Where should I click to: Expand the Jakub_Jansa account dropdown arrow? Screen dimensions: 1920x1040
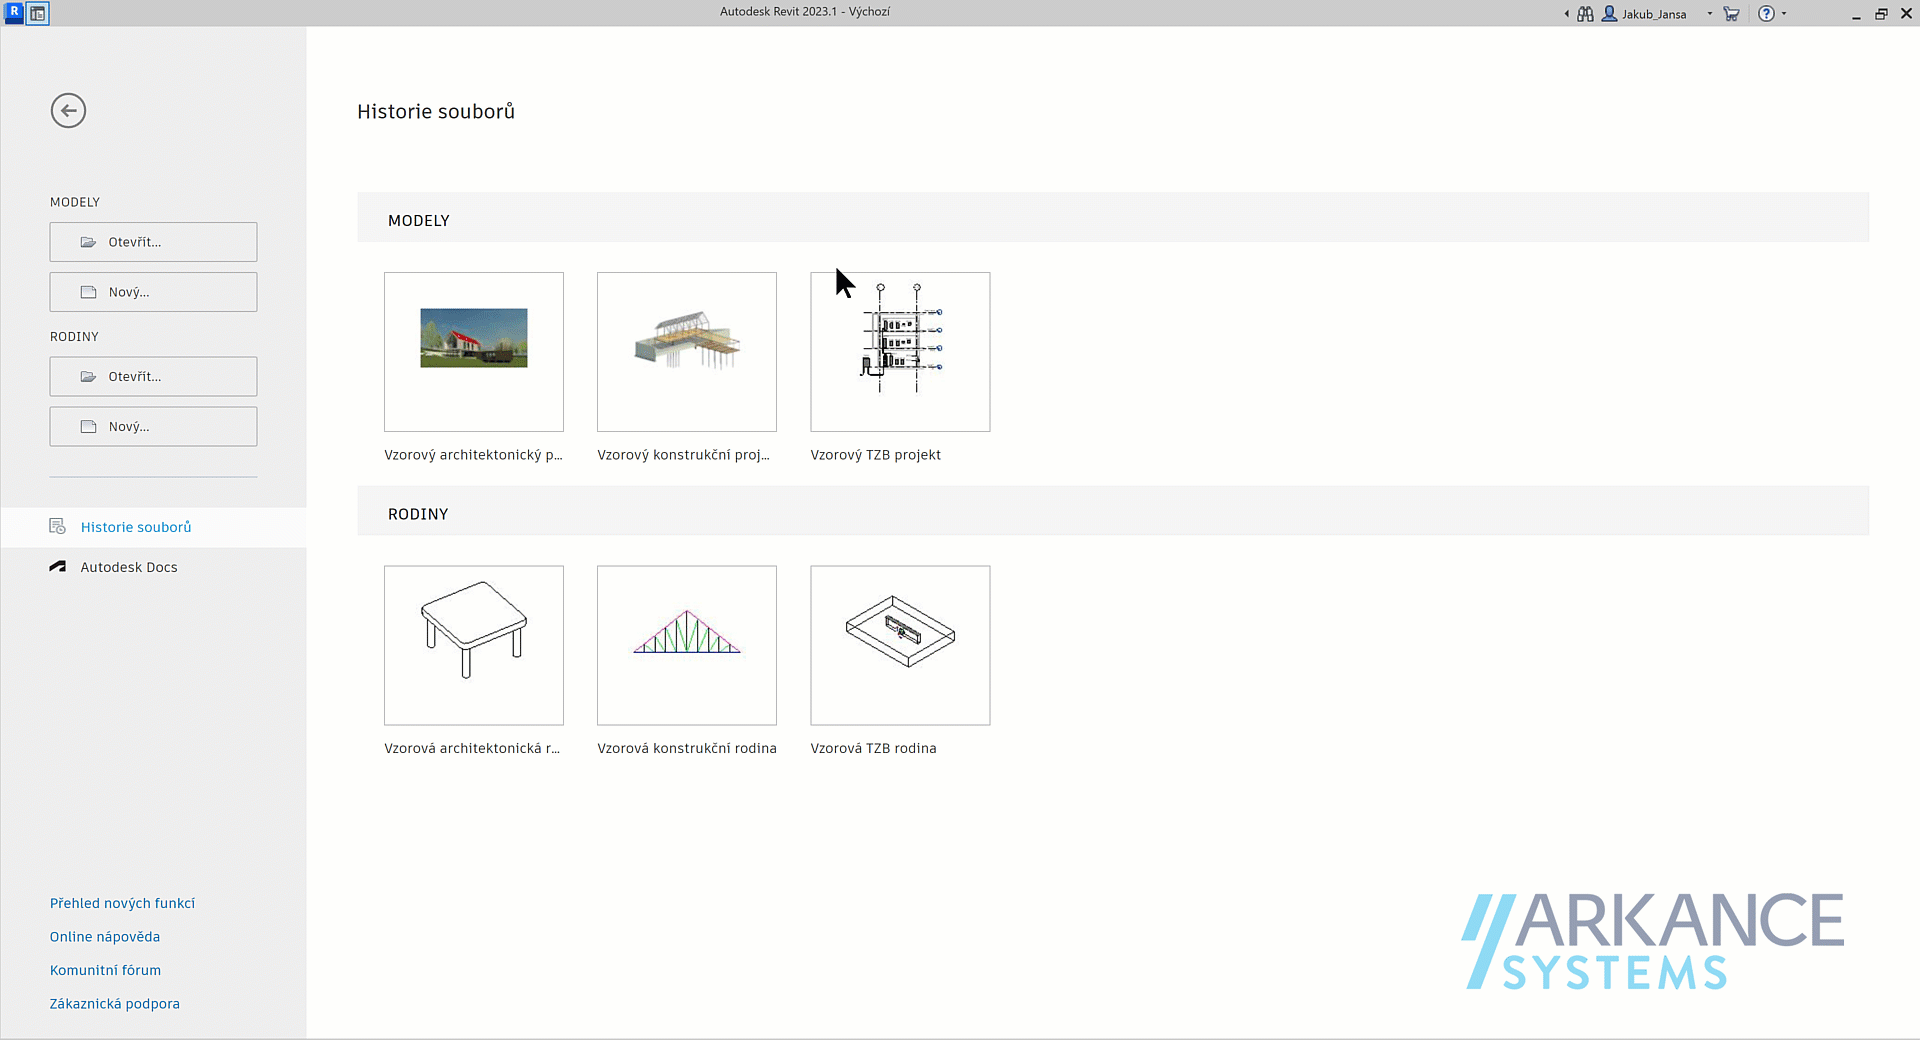pos(1709,14)
